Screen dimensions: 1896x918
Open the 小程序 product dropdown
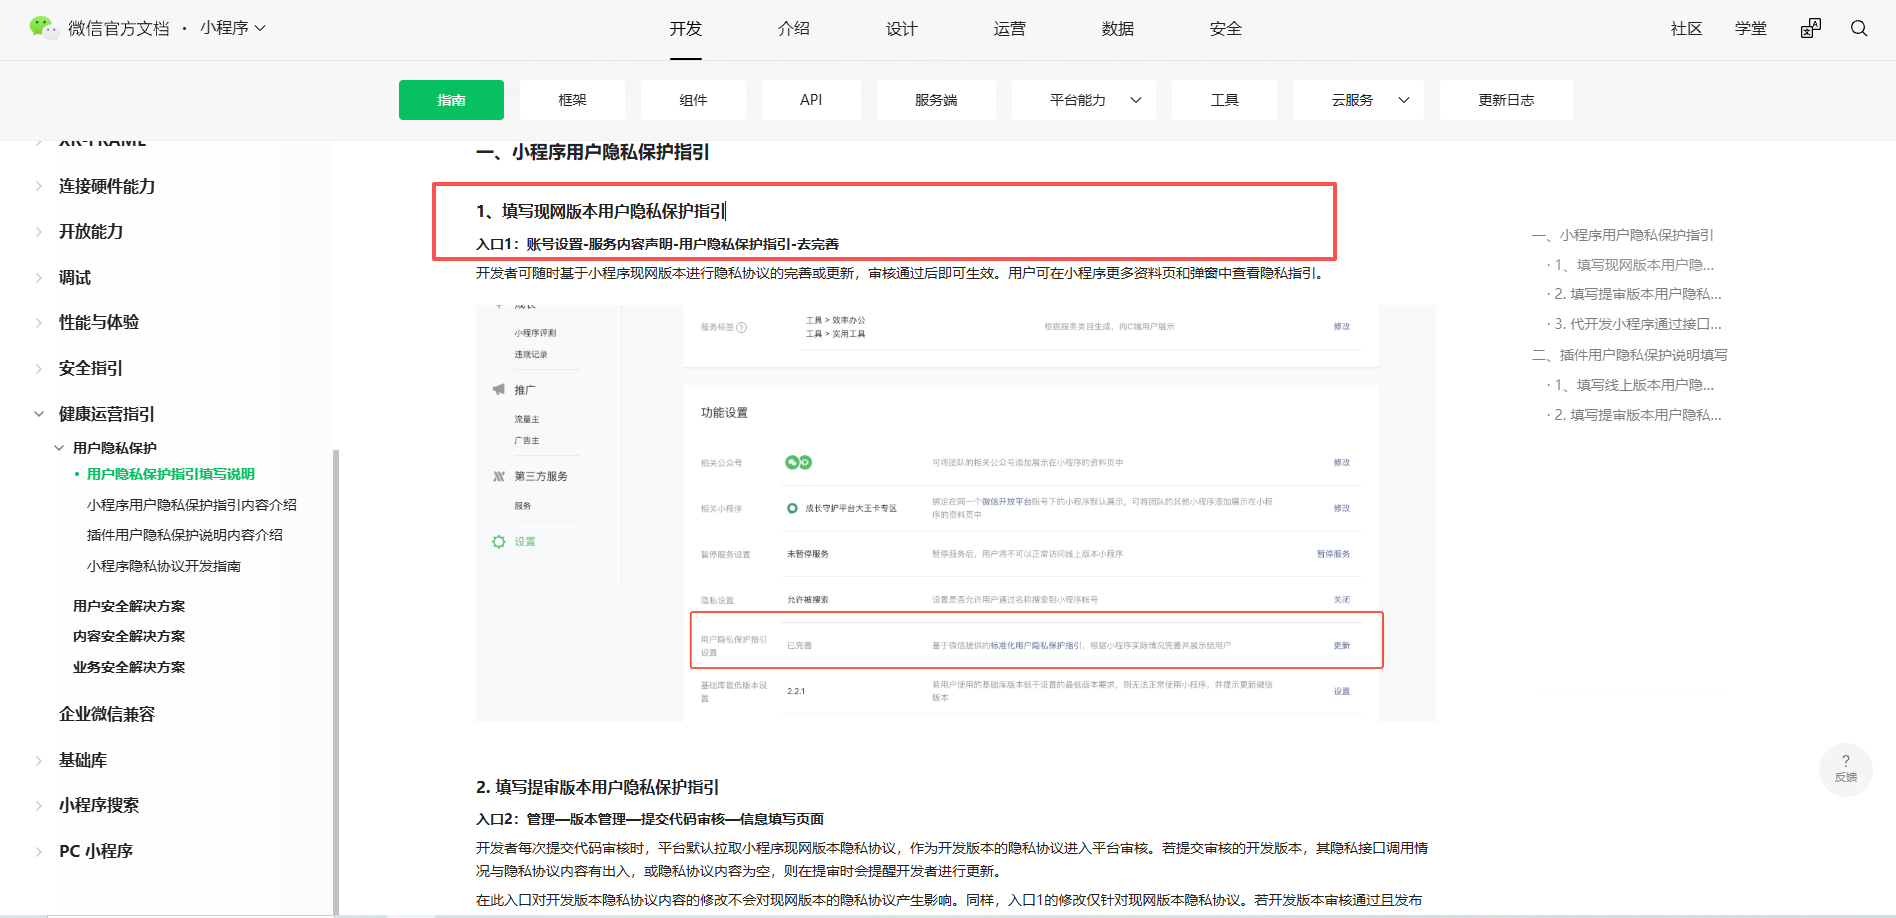click(233, 28)
